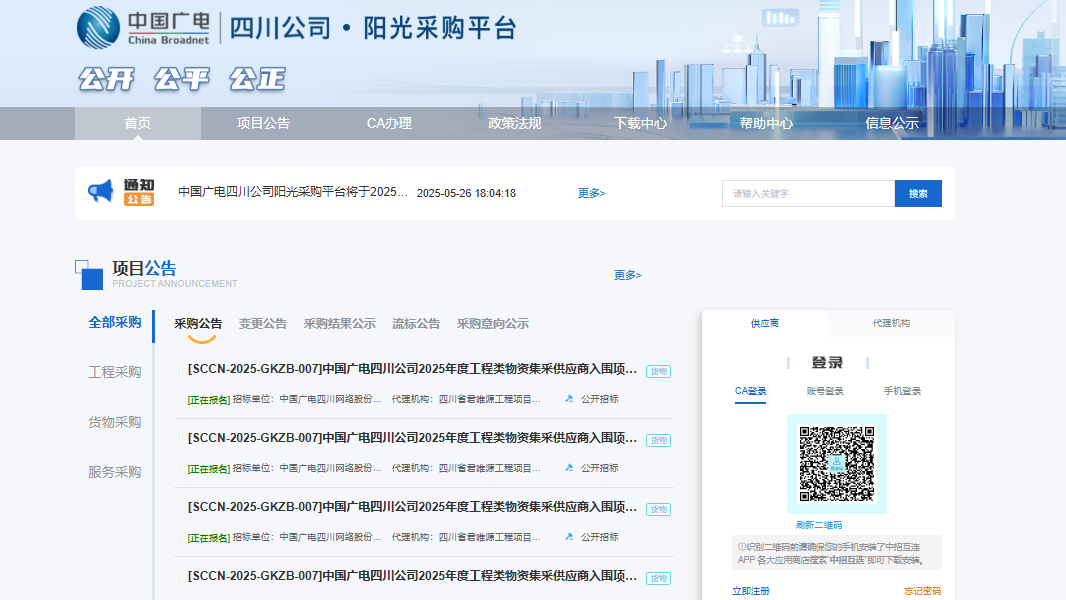Switch to the 采购公告 tab
The image size is (1066, 600).
pos(198,324)
